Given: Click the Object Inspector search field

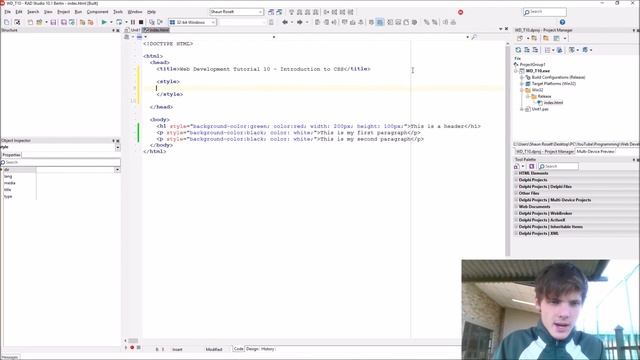Looking at the screenshot, I should [60, 162].
